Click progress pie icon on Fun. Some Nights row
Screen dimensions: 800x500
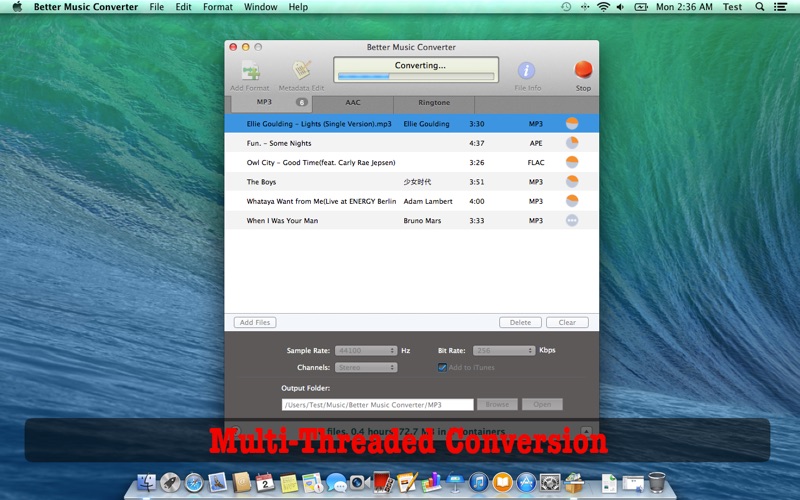pyautogui.click(x=572, y=143)
